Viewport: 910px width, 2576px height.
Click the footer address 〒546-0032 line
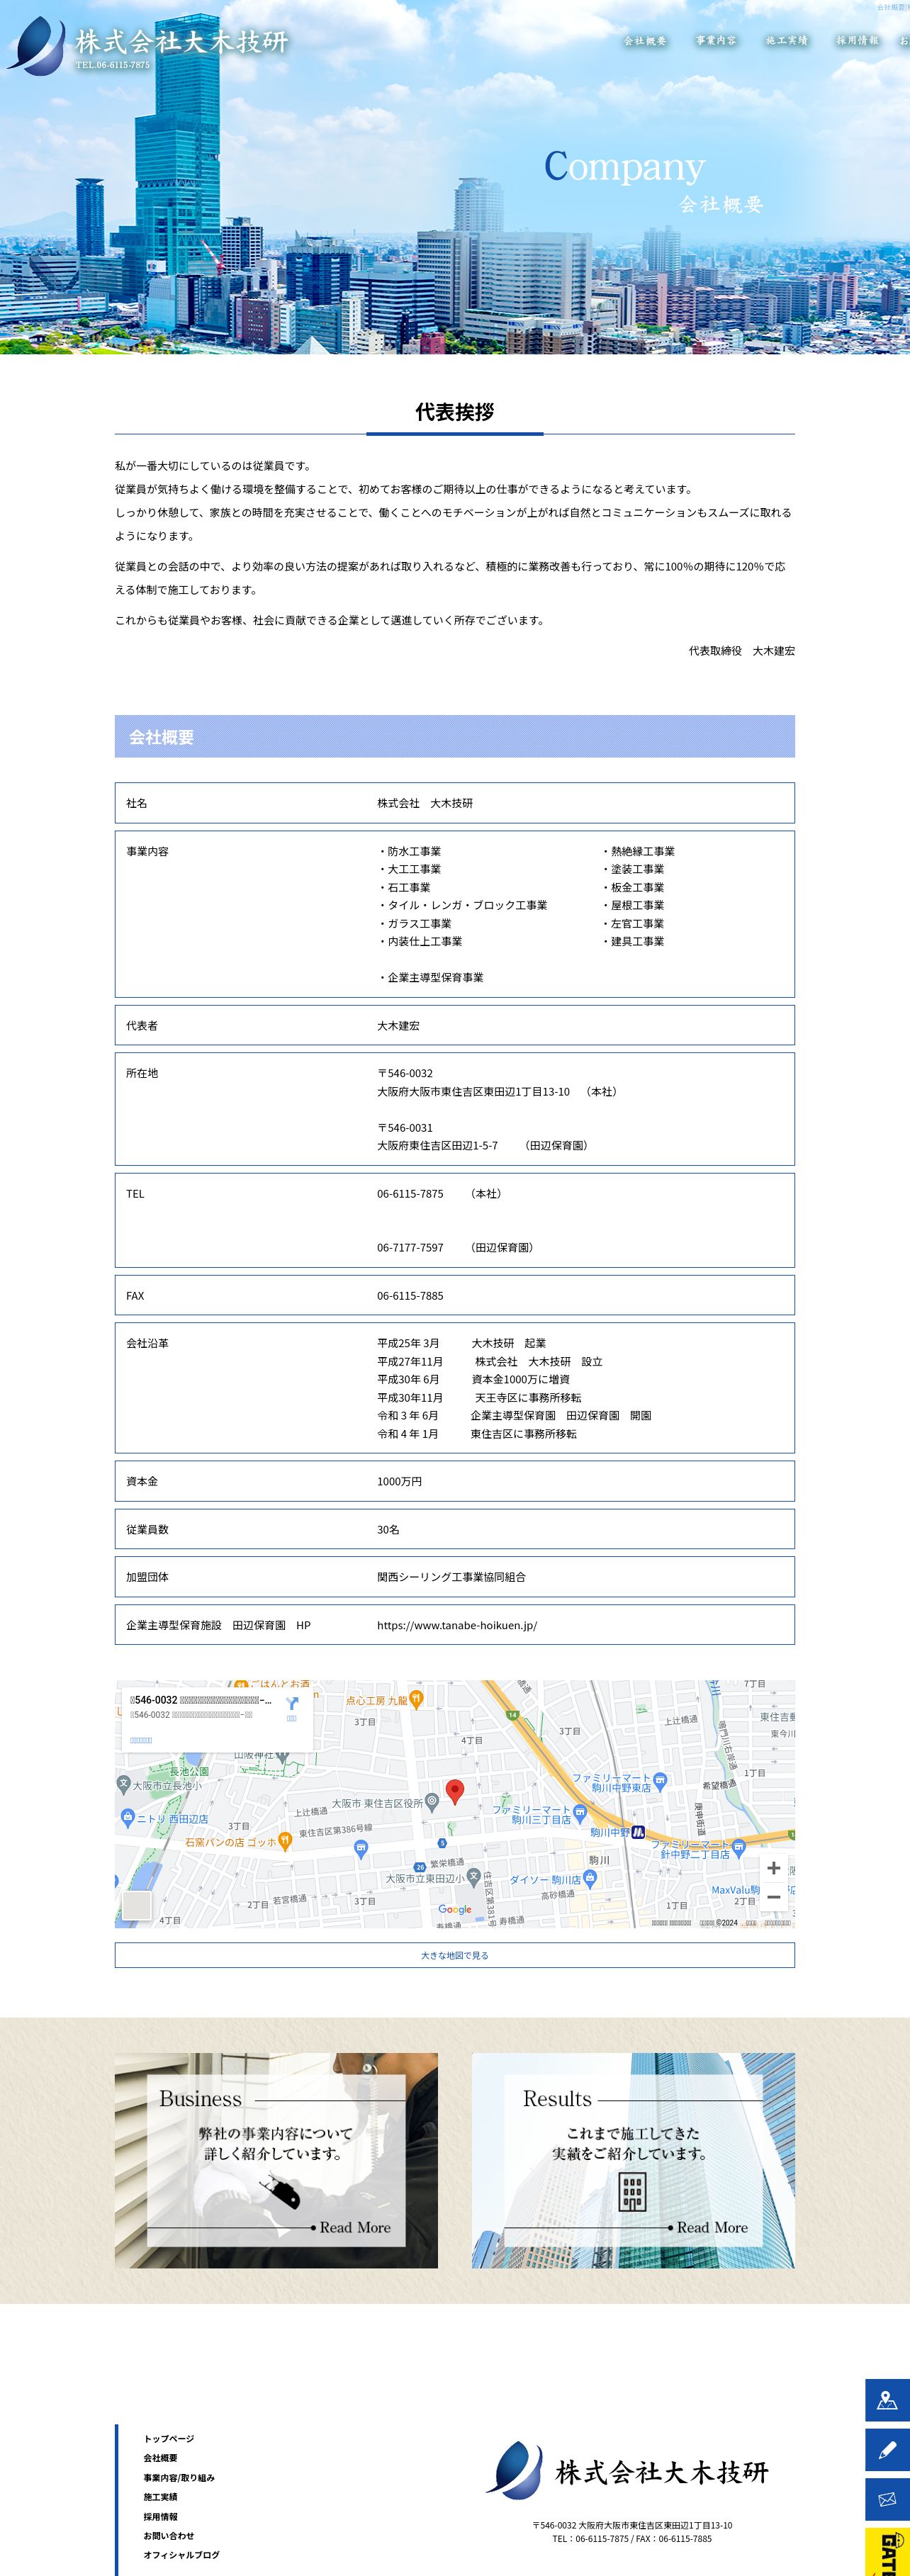pyautogui.click(x=632, y=2525)
